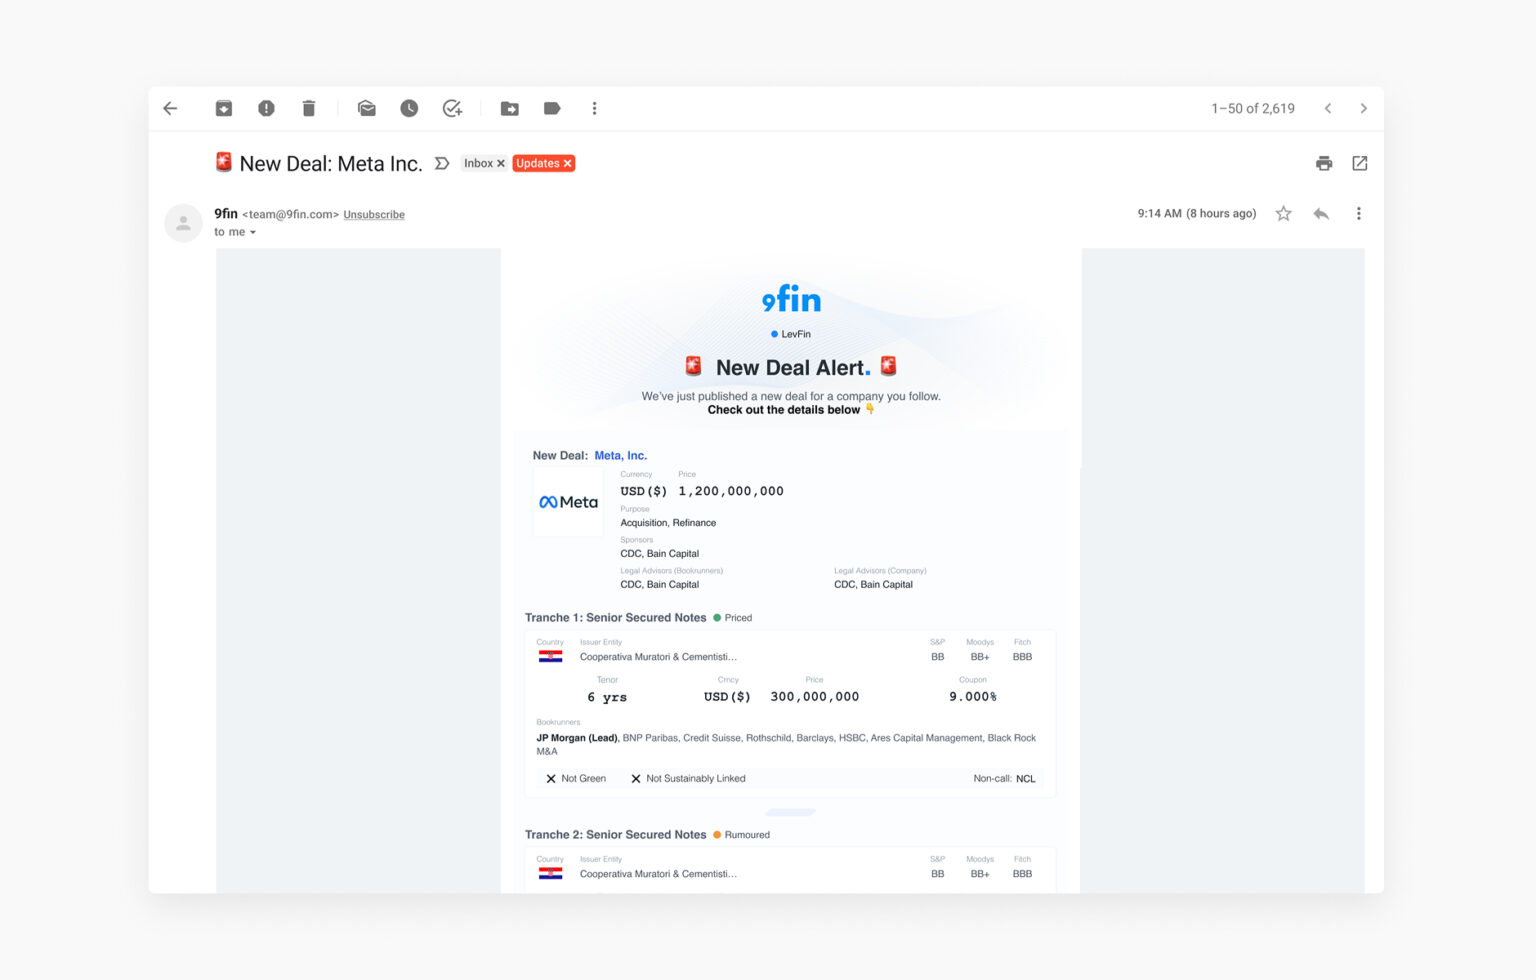This screenshot has height=980, width=1536.
Task: Open the Labels icon in toolbar
Action: tap(552, 108)
